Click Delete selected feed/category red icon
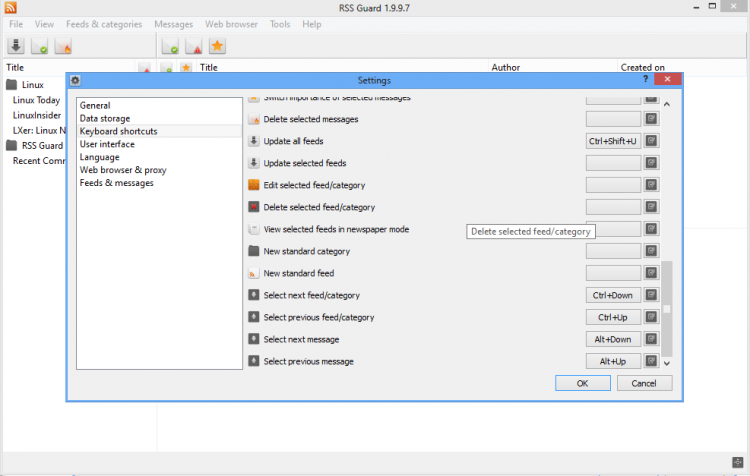 pyautogui.click(x=254, y=207)
